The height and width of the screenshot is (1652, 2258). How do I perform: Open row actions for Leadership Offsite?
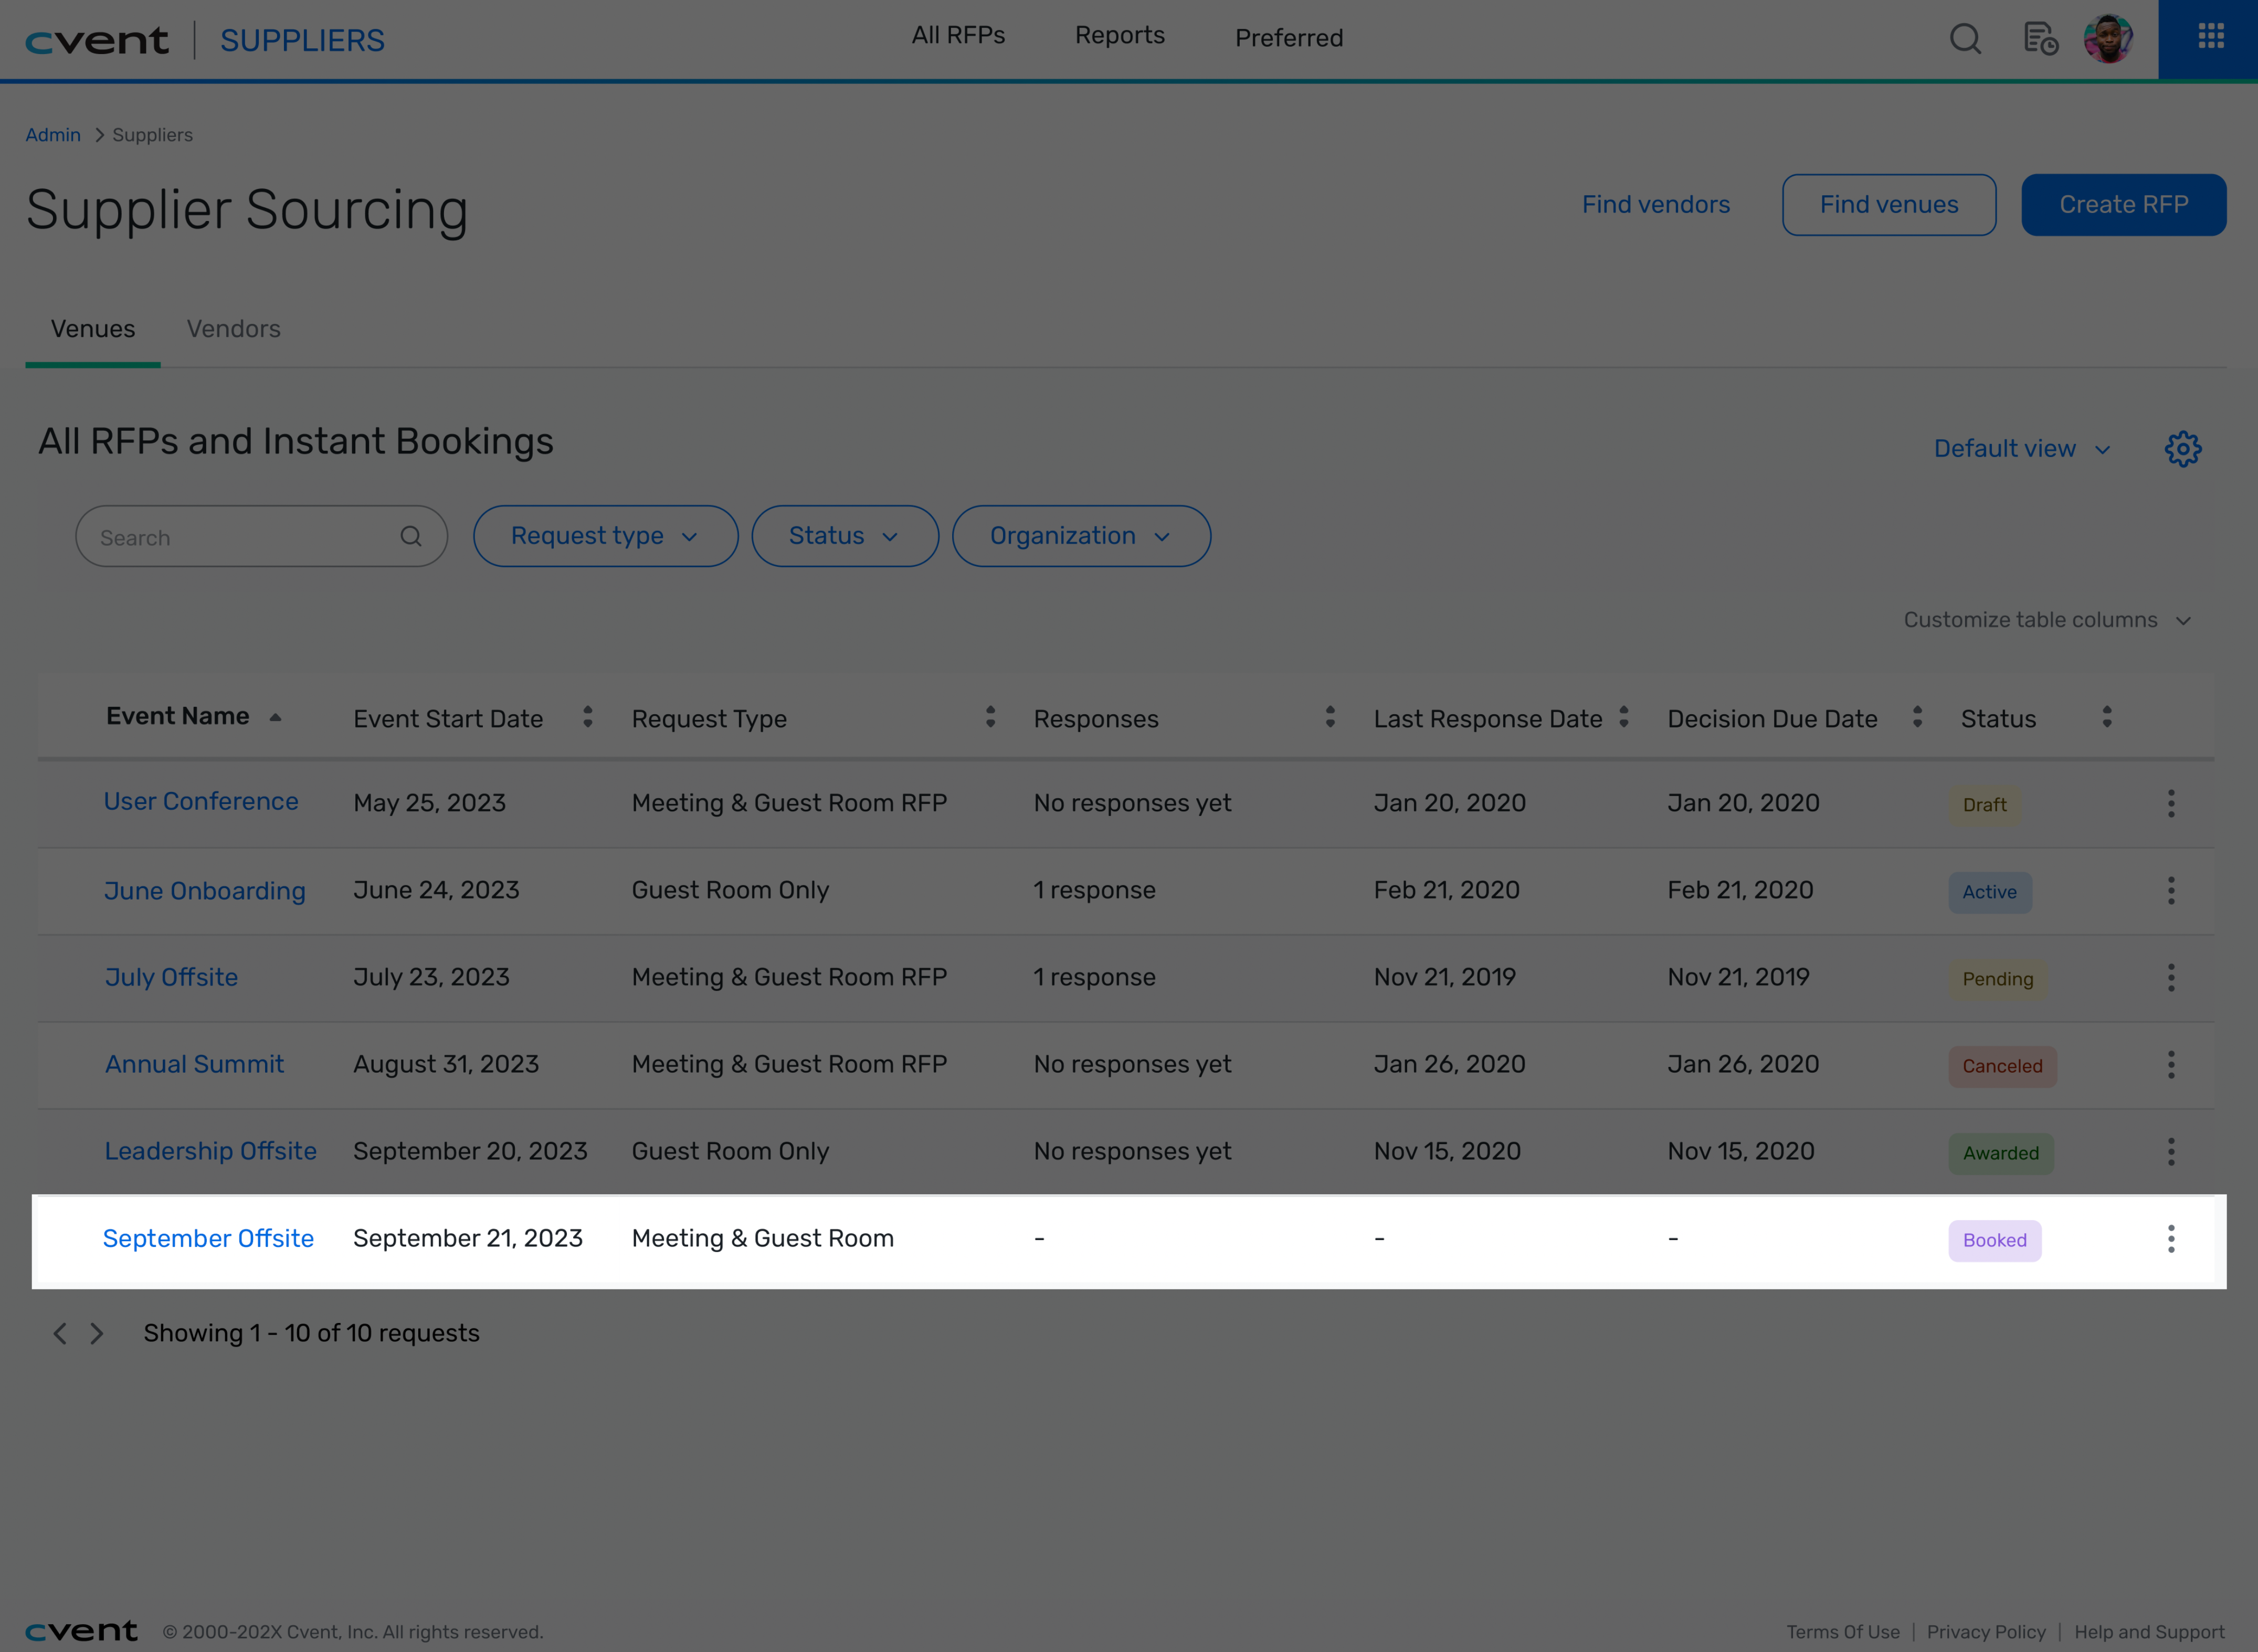[2171, 1151]
